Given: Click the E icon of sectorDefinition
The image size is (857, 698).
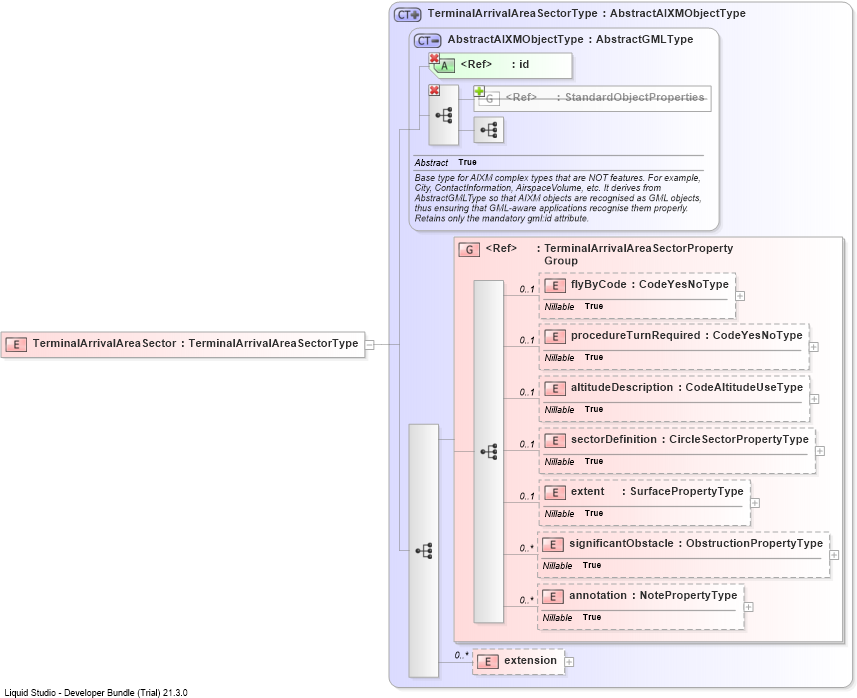Looking at the screenshot, I should coord(555,441).
